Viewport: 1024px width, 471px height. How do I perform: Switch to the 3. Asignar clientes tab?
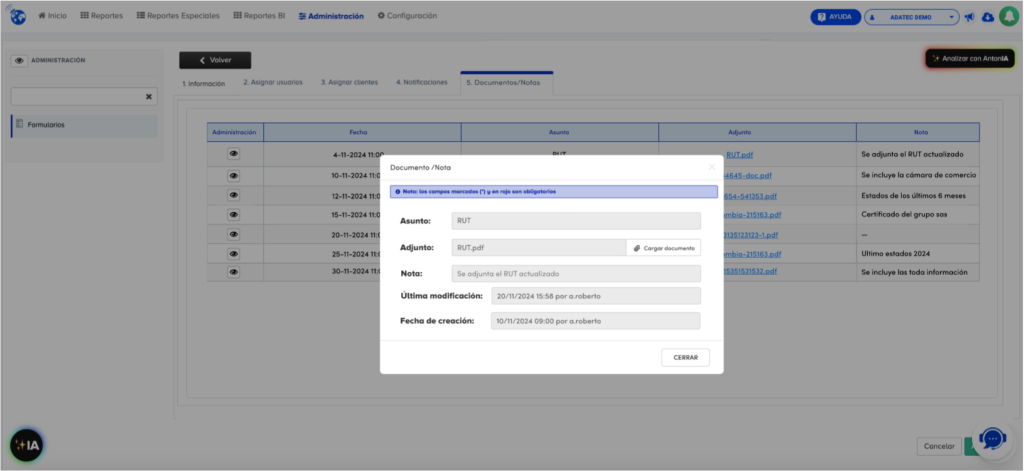coord(349,82)
